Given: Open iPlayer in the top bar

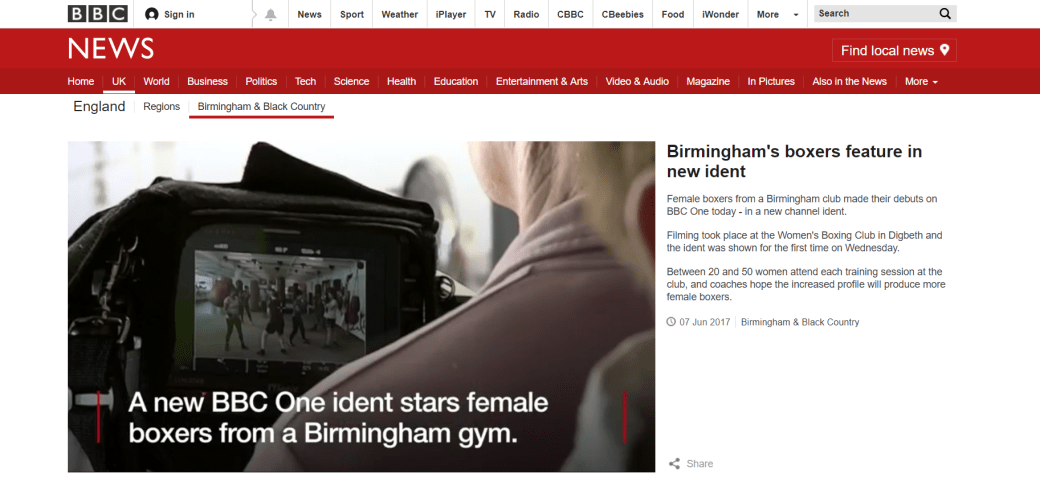Looking at the screenshot, I should click(451, 14).
